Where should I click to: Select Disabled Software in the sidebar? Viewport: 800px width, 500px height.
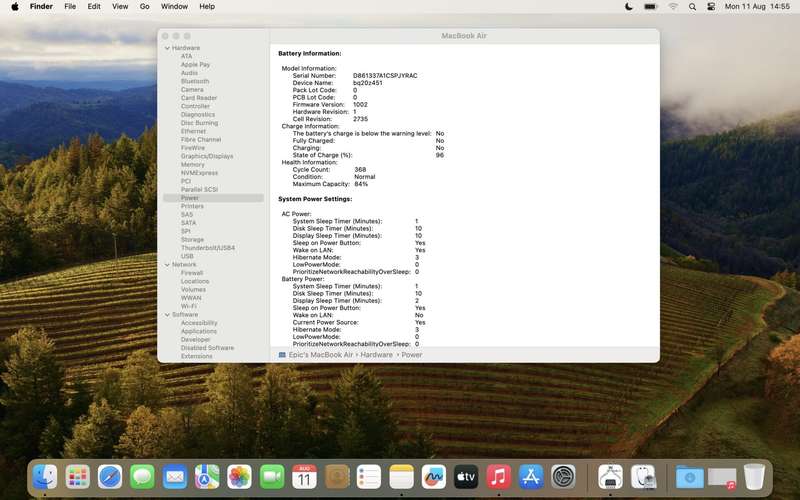pyautogui.click(x=207, y=348)
